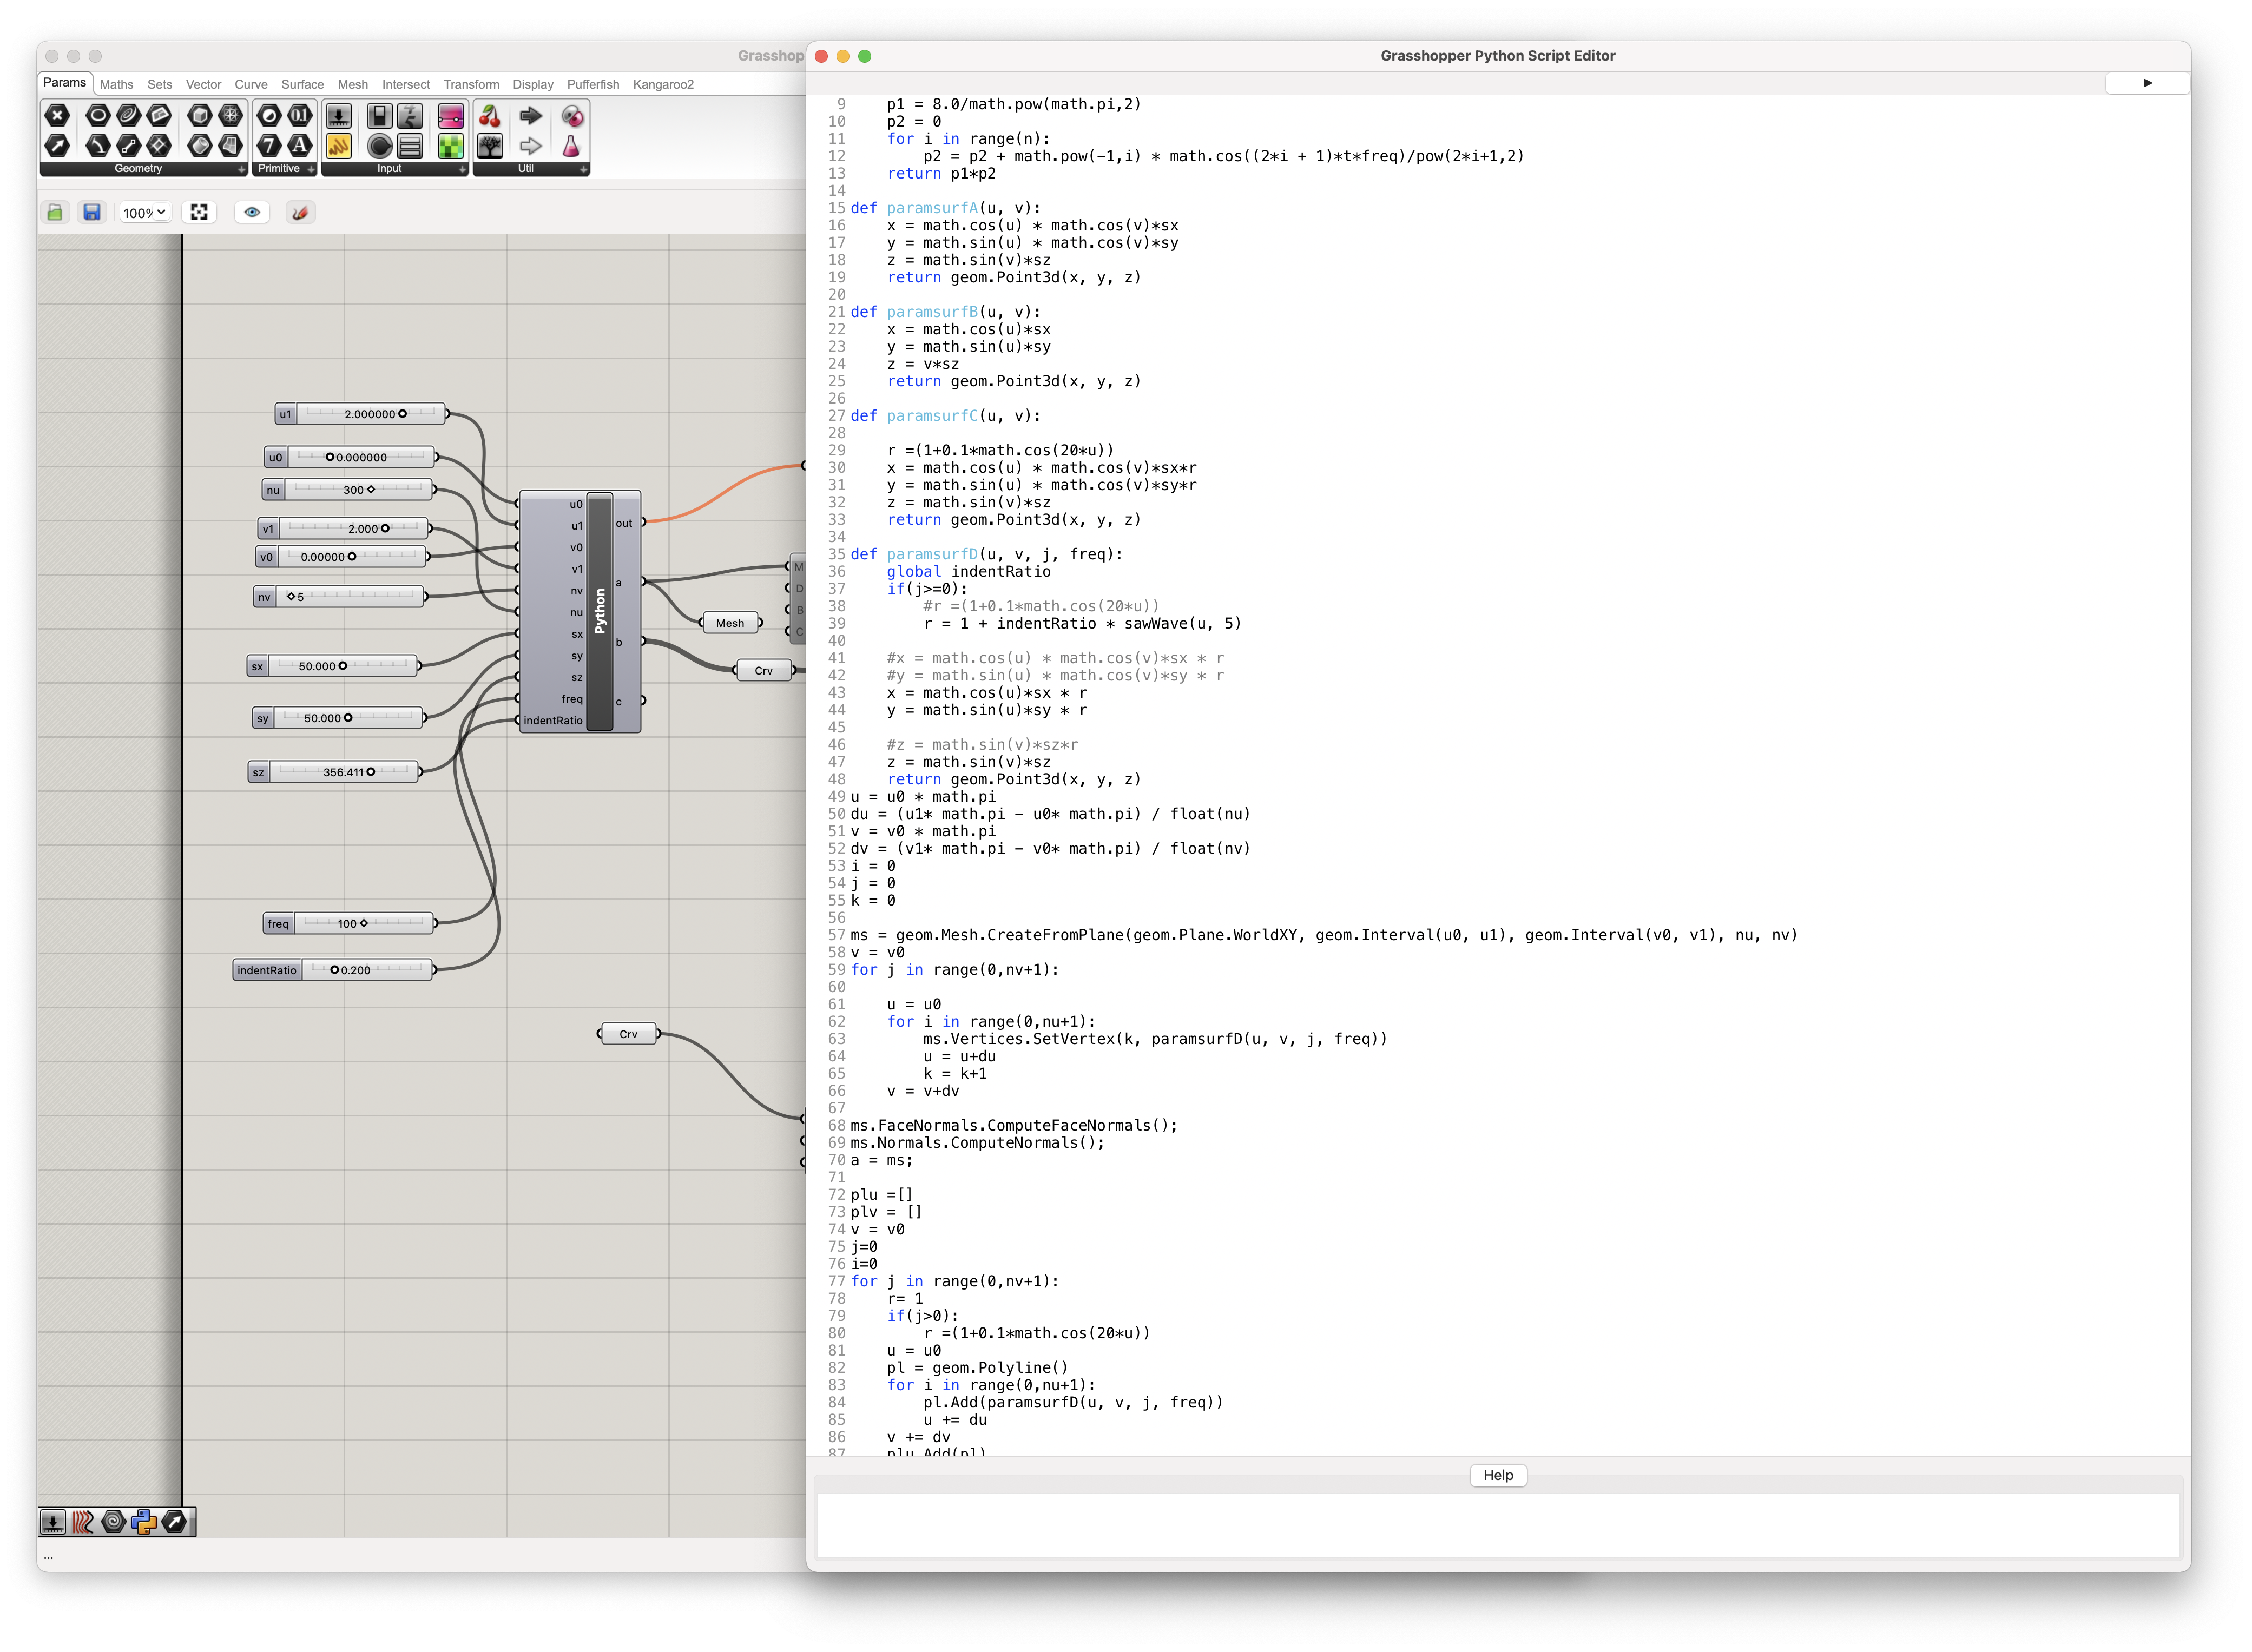Select the Number Slider input icon
The width and height of the screenshot is (2252, 1652).
338,116
